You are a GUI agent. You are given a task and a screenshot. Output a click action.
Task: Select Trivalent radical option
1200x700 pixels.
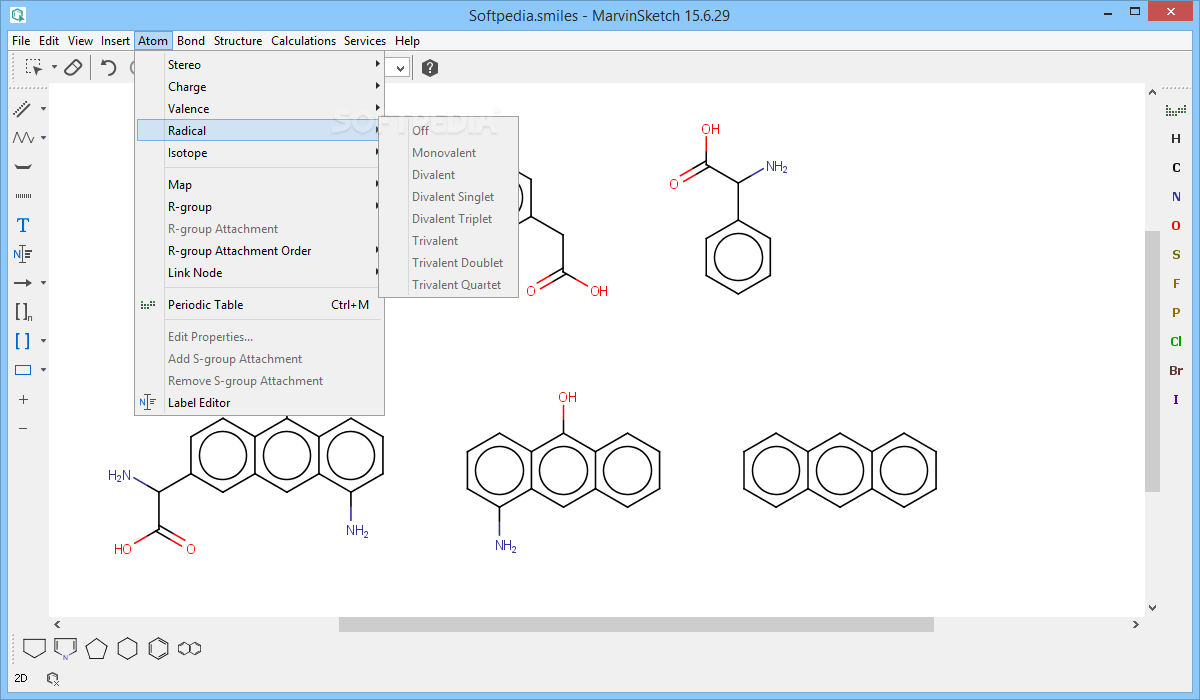(449, 241)
